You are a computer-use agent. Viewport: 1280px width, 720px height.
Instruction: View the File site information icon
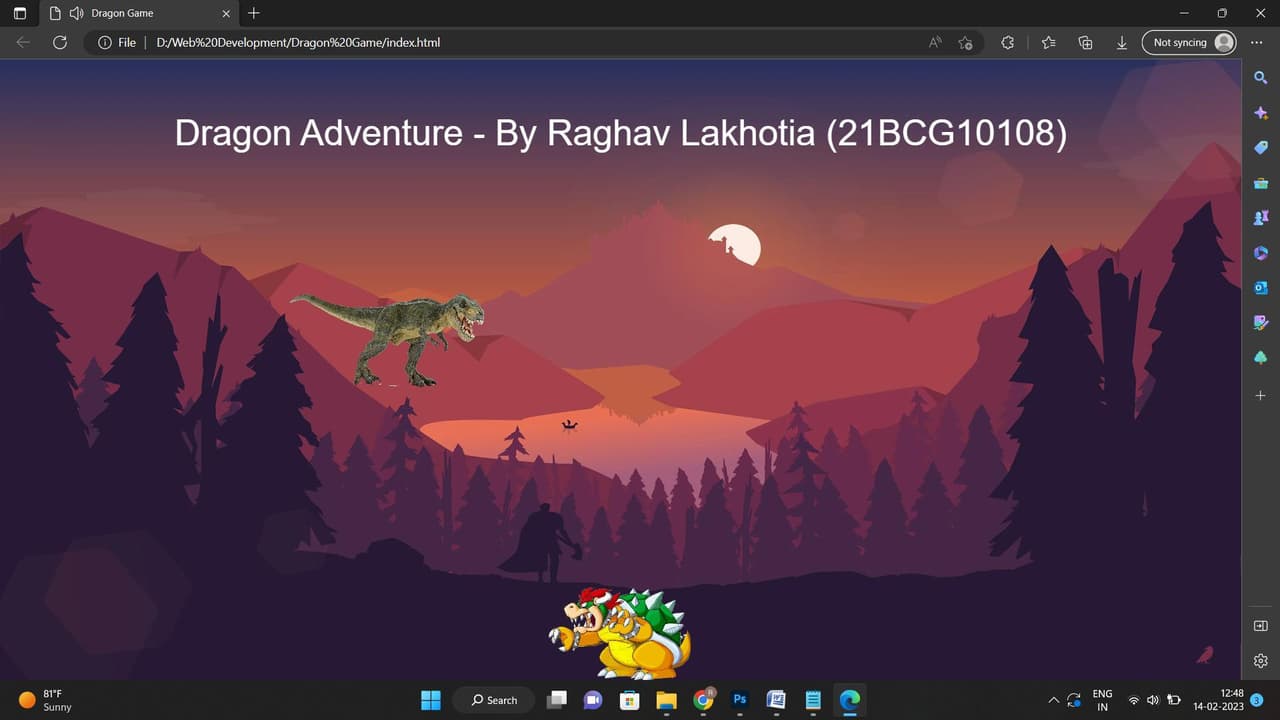pyautogui.click(x=117, y=43)
